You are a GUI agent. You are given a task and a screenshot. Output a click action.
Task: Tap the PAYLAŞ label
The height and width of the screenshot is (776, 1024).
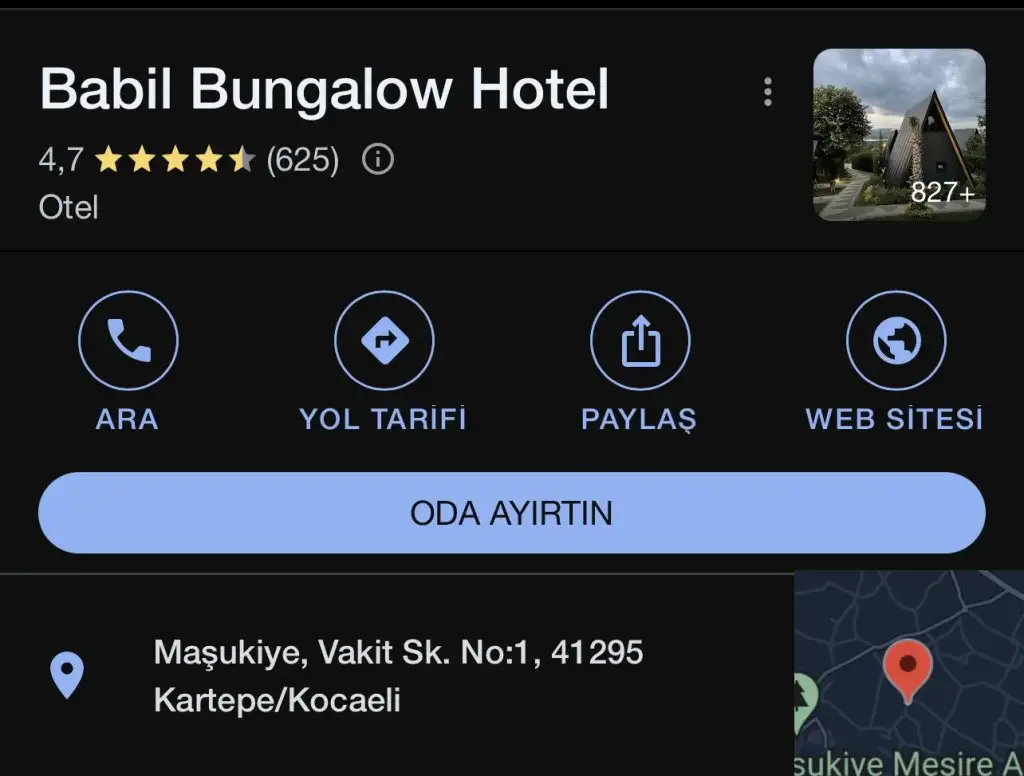639,420
